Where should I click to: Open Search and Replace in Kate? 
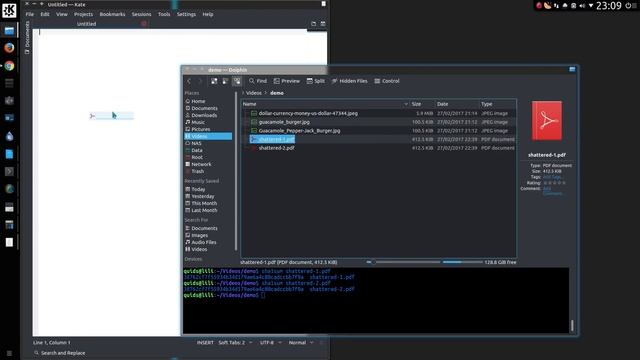(x=60, y=353)
